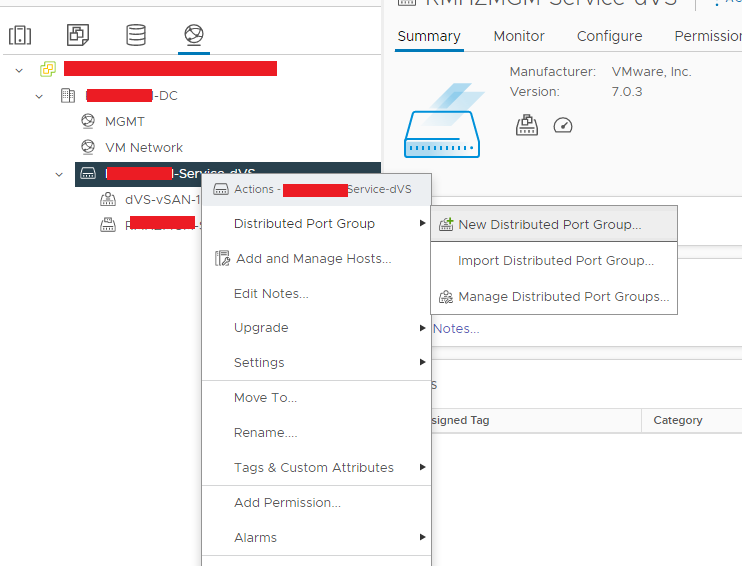The width and height of the screenshot is (742, 566).
Task: Collapse the Service-dVS switch node
Action: click(59, 175)
